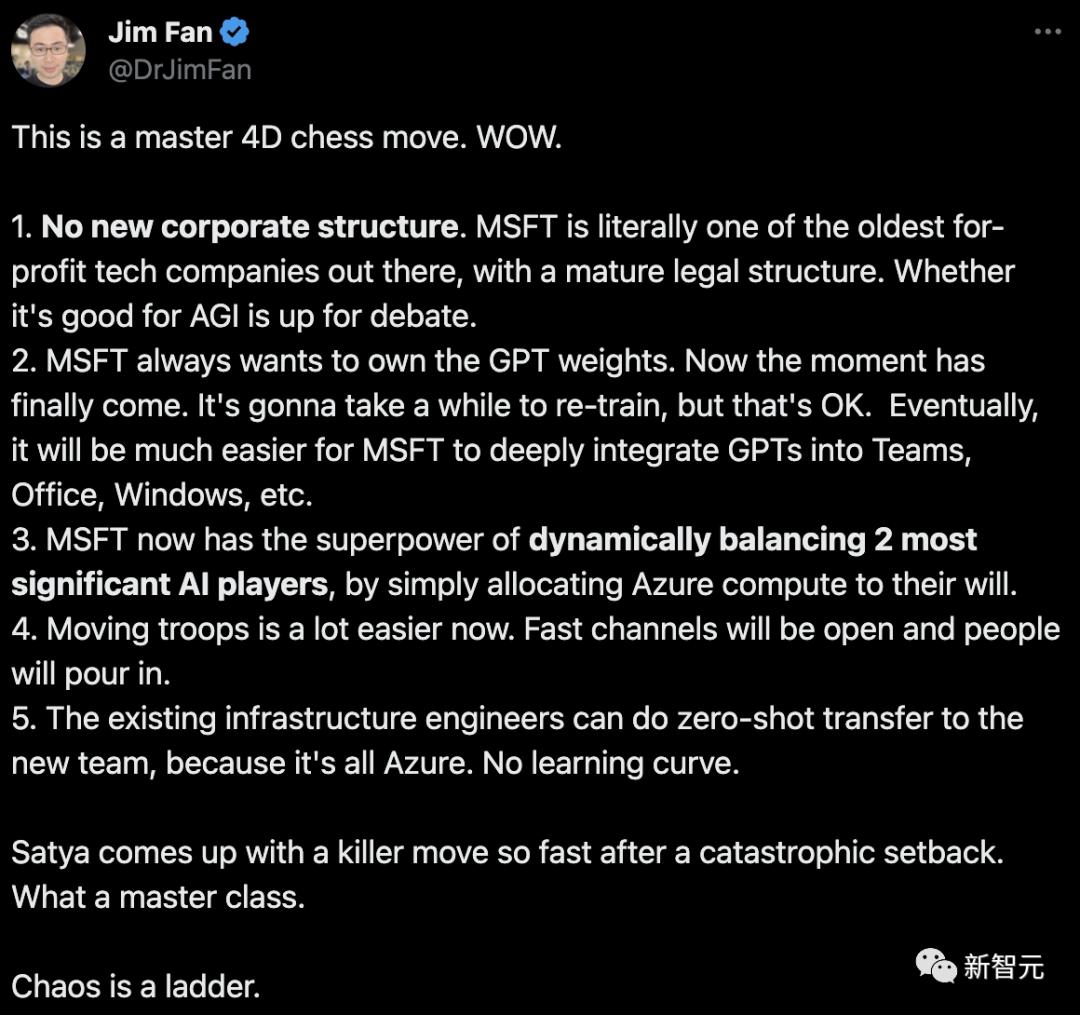Image resolution: width=1080 pixels, height=1015 pixels.
Task: Click the 新智元 watermark text
Action: coord(1003,966)
